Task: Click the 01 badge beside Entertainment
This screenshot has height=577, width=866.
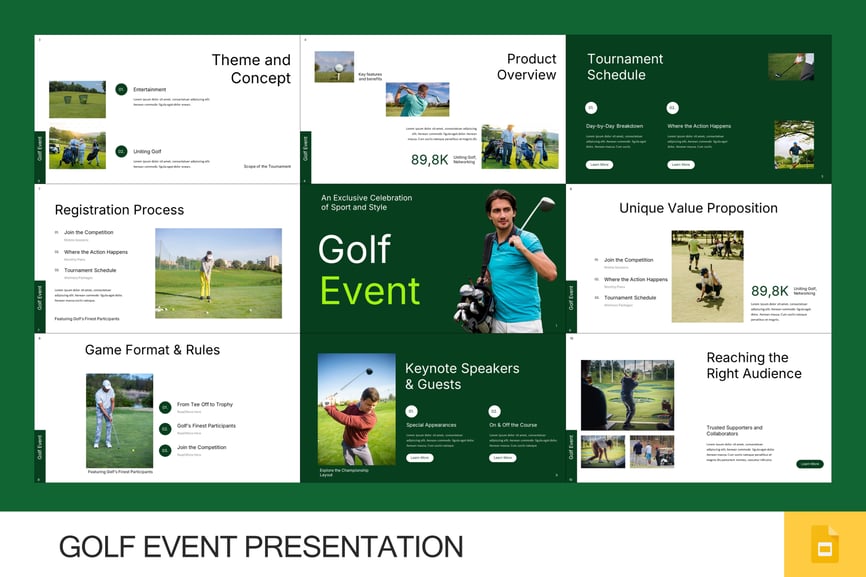Action: (121, 89)
